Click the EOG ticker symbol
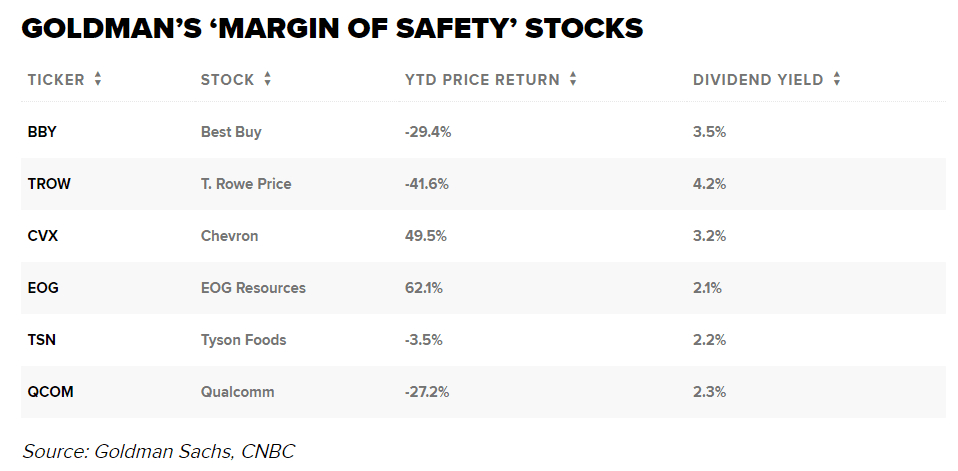The image size is (958, 471). click(x=43, y=288)
